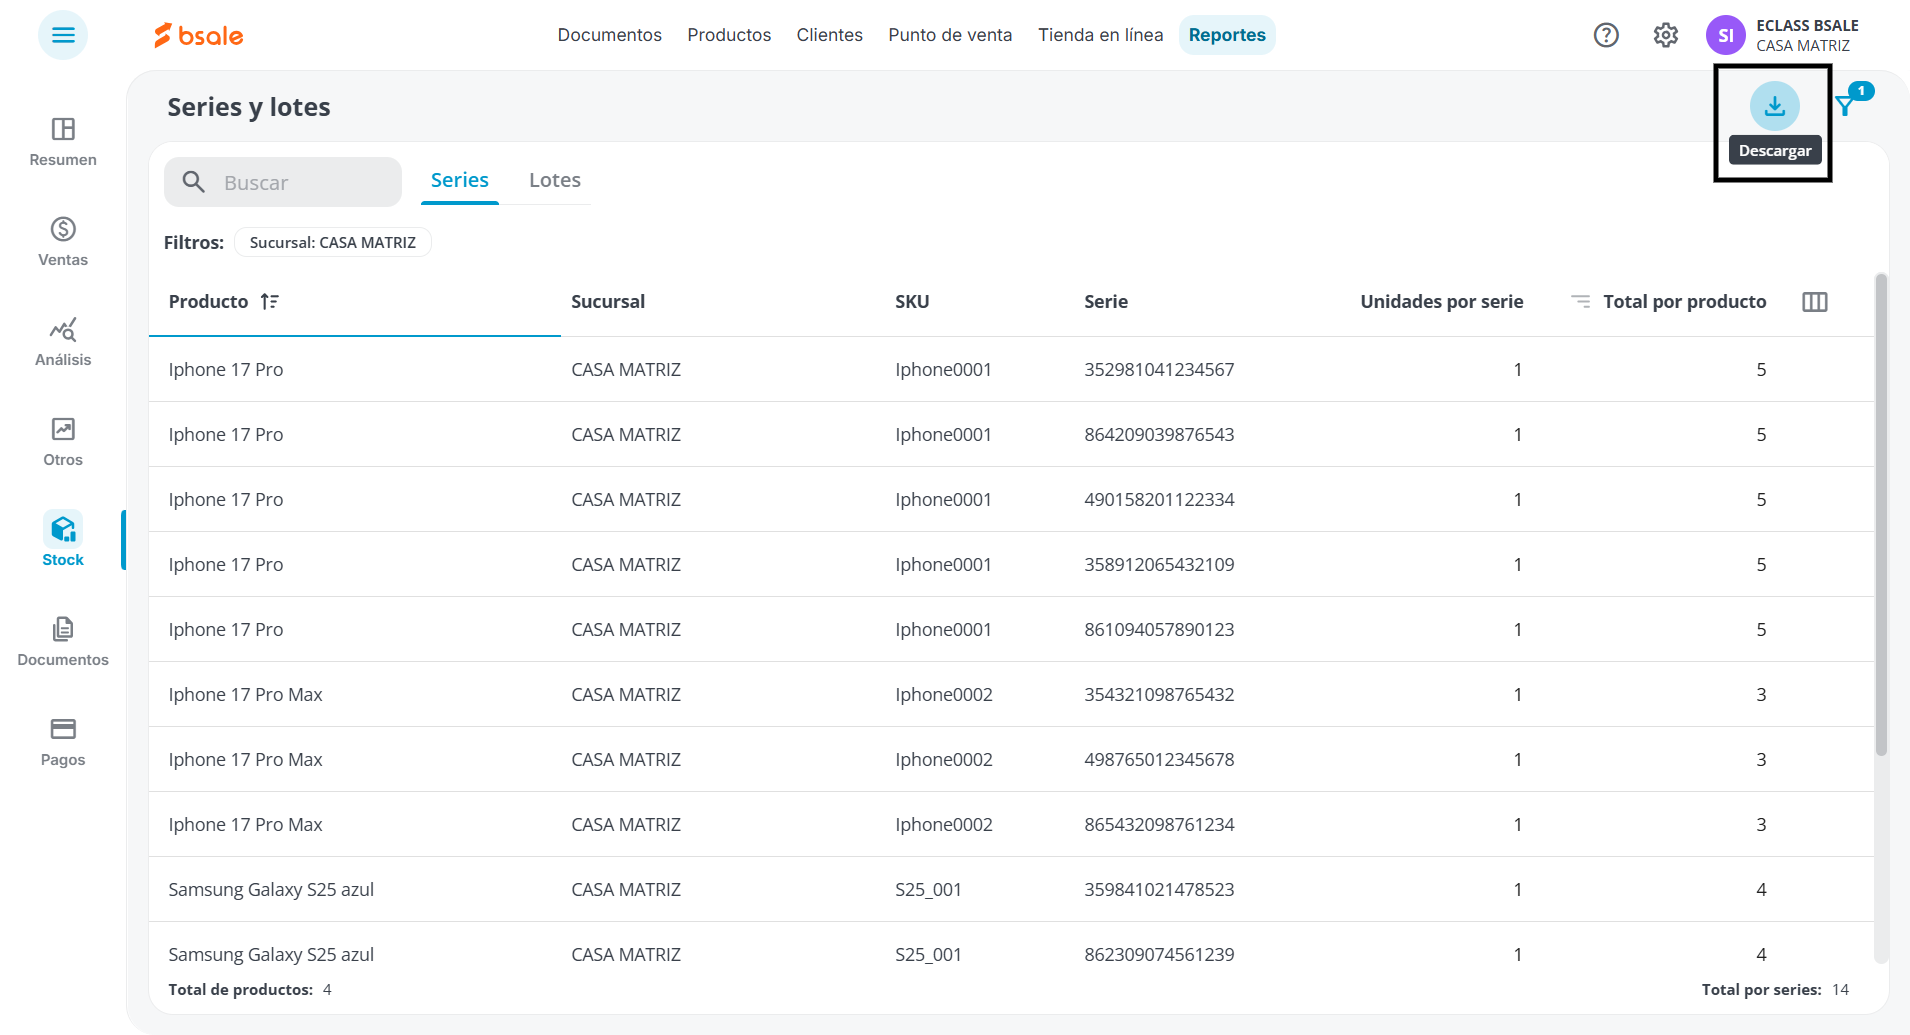1910x1035 pixels.
Task: Open the settings gear icon
Action: [1665, 35]
